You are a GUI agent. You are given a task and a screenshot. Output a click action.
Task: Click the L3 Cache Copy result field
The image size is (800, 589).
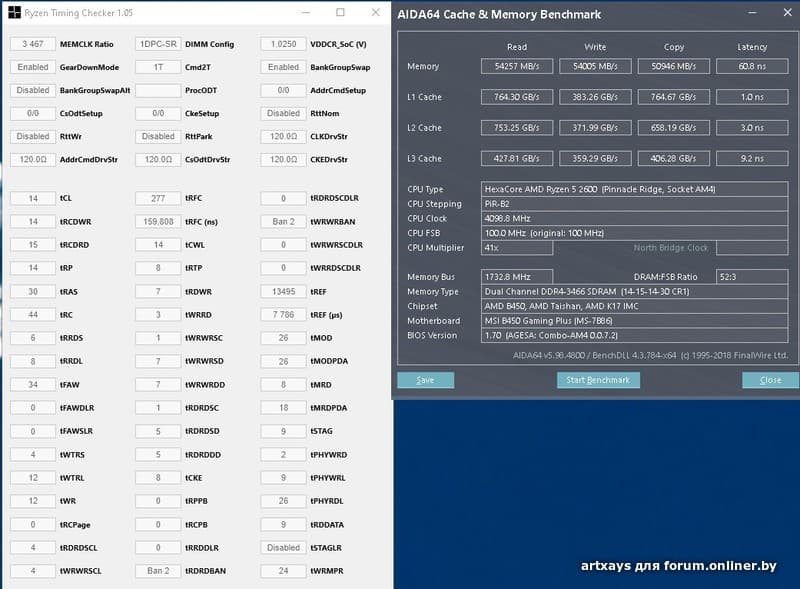click(x=673, y=159)
